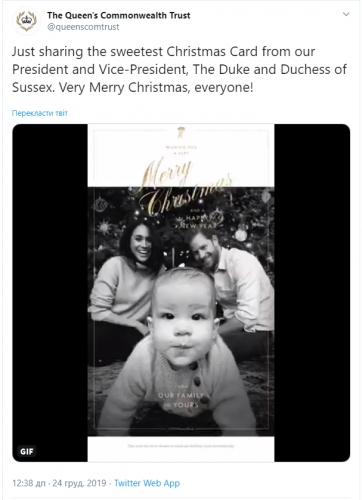
Task: Click the gold crest atop the card
Action: 180,132
